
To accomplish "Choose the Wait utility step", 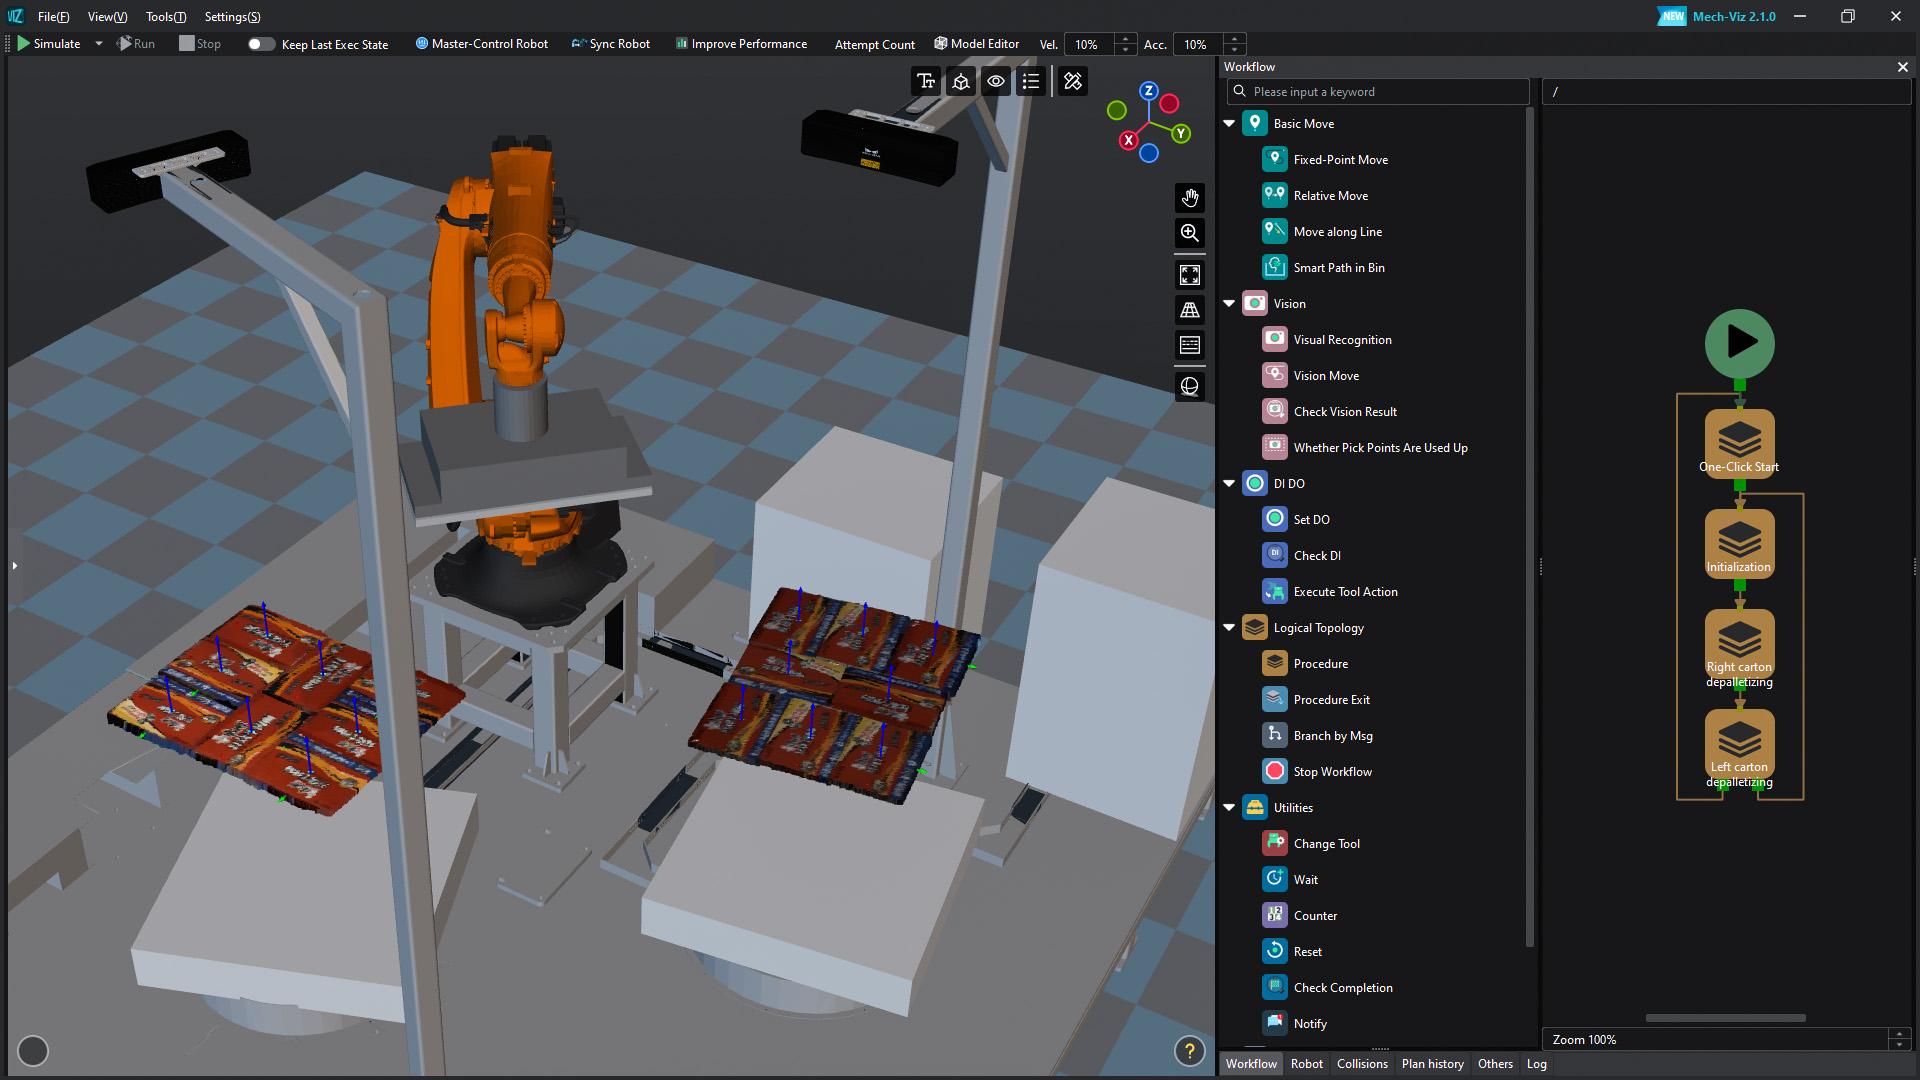I will (1305, 880).
